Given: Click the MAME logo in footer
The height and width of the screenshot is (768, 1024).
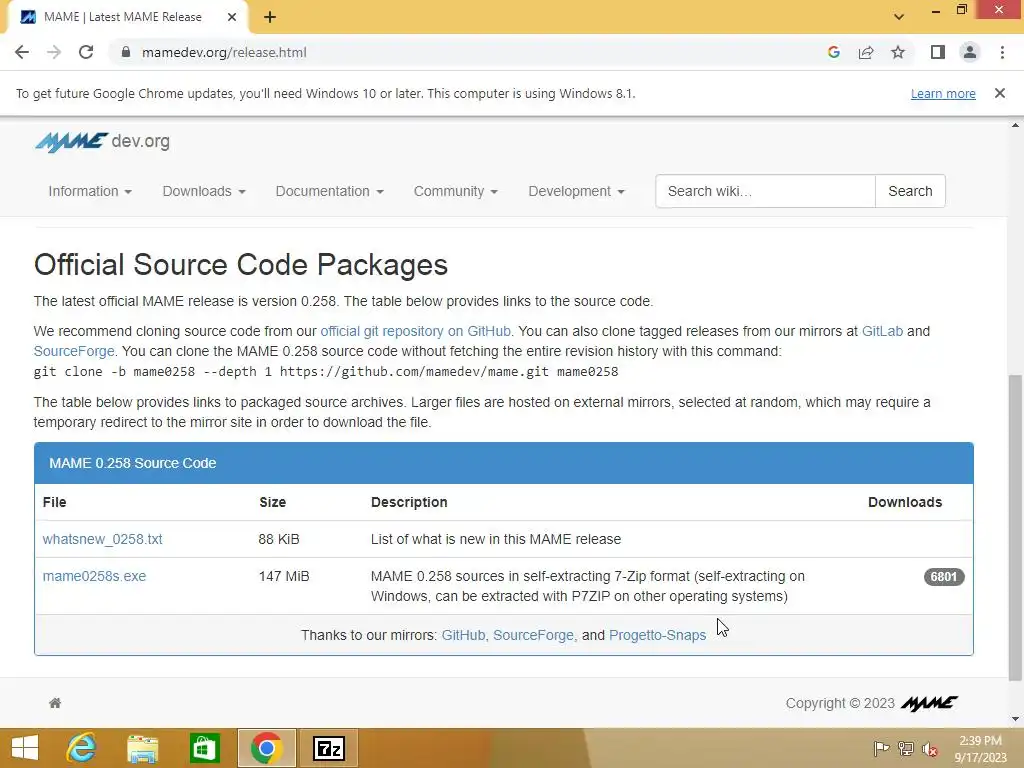Looking at the screenshot, I should 929,703.
